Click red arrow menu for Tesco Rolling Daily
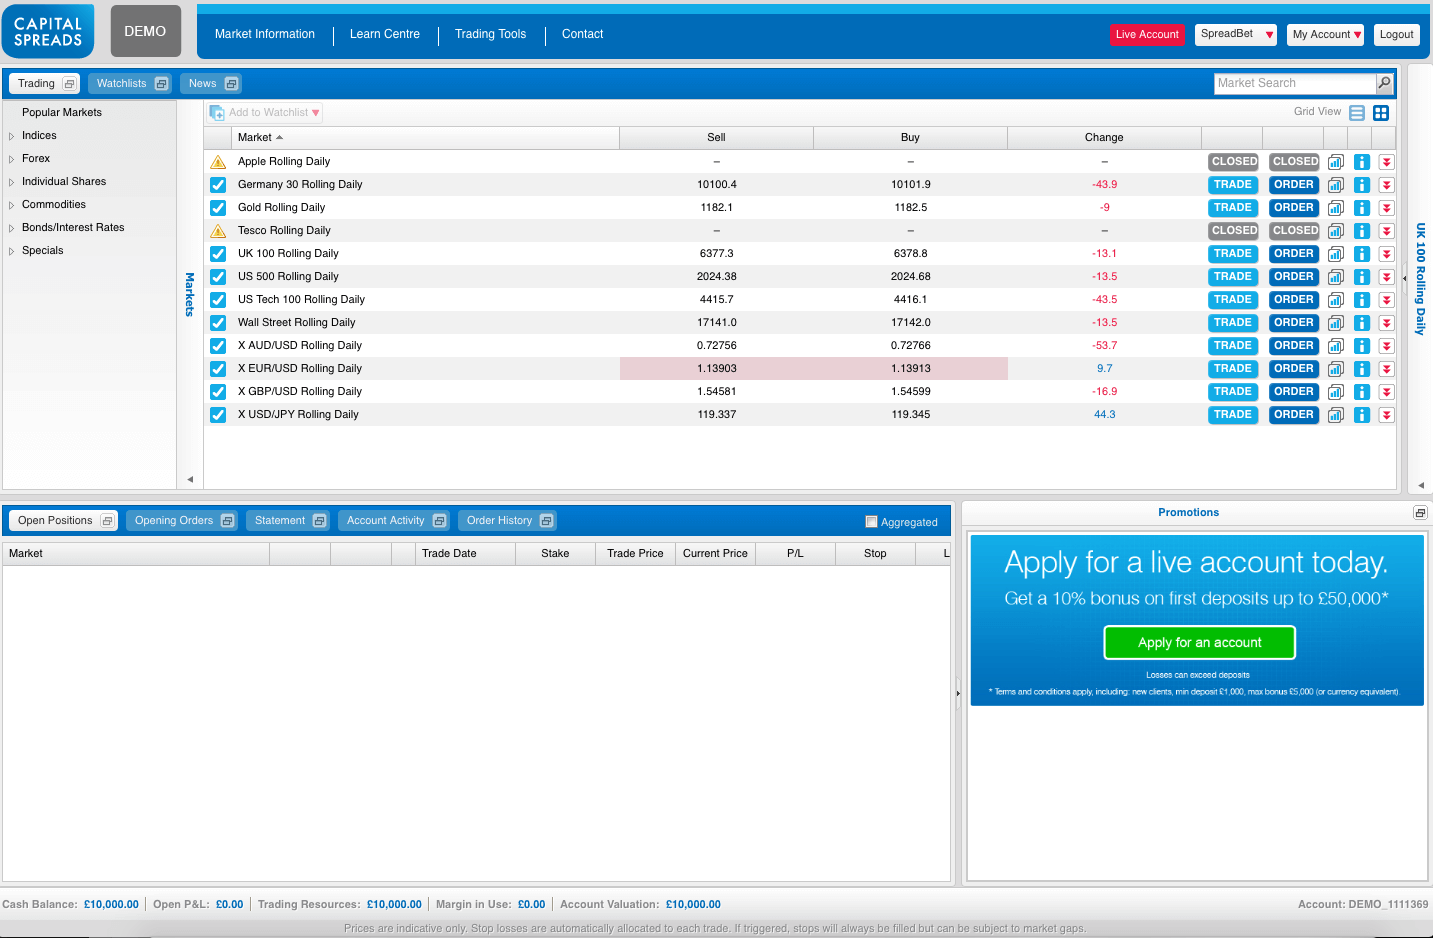The width and height of the screenshot is (1433, 938). tap(1386, 231)
